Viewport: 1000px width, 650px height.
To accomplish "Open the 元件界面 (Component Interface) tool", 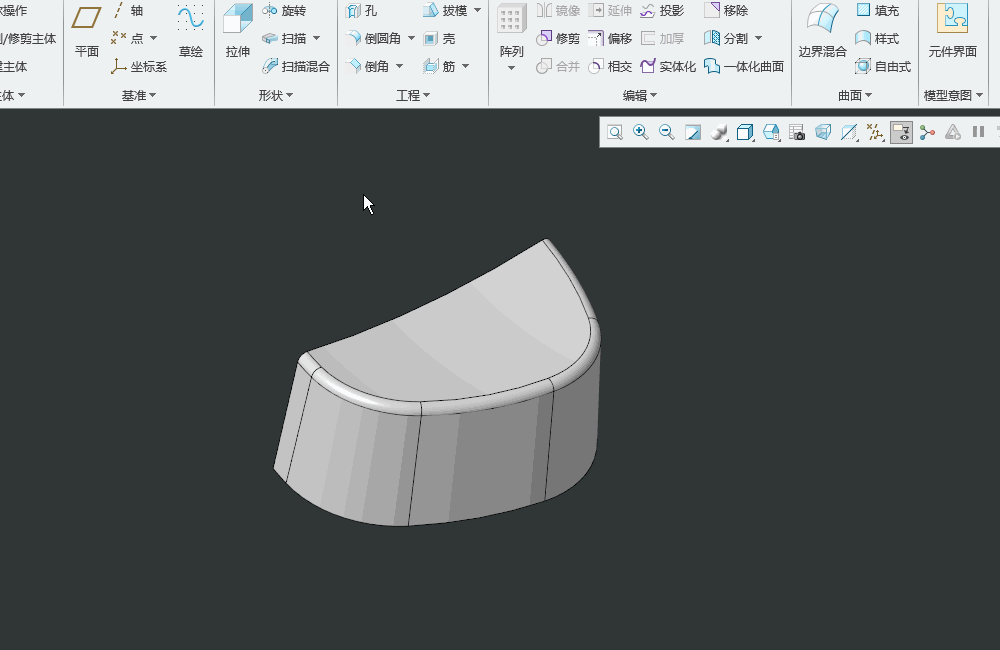I will 952,32.
